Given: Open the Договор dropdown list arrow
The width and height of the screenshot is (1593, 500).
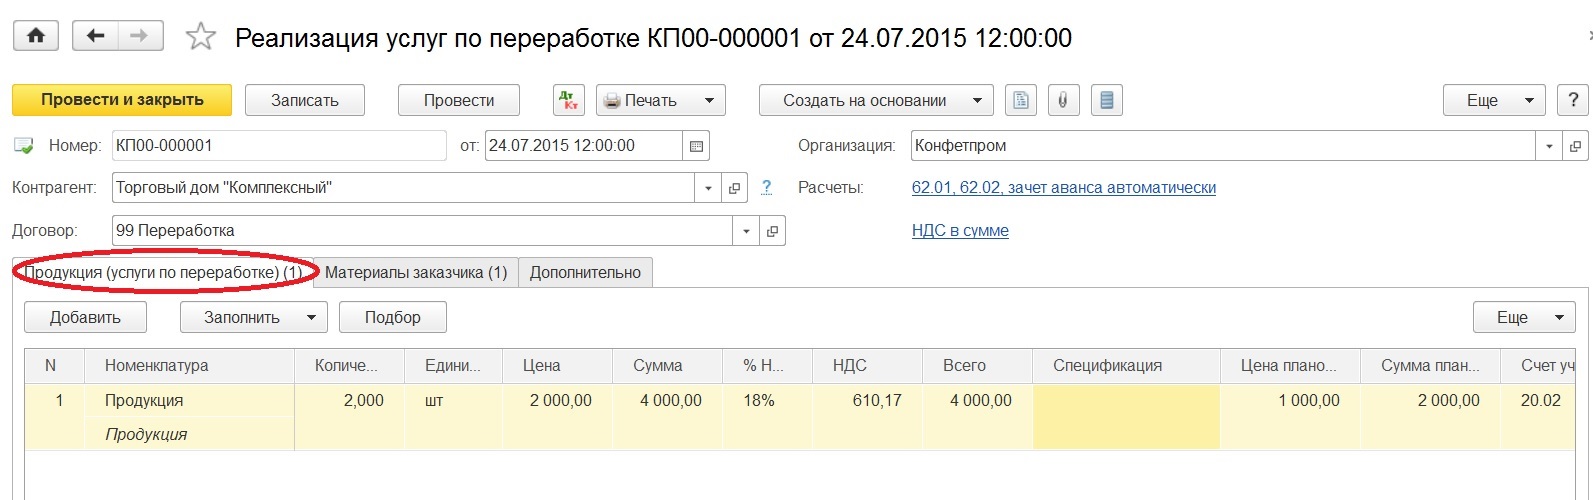Looking at the screenshot, I should (x=746, y=231).
